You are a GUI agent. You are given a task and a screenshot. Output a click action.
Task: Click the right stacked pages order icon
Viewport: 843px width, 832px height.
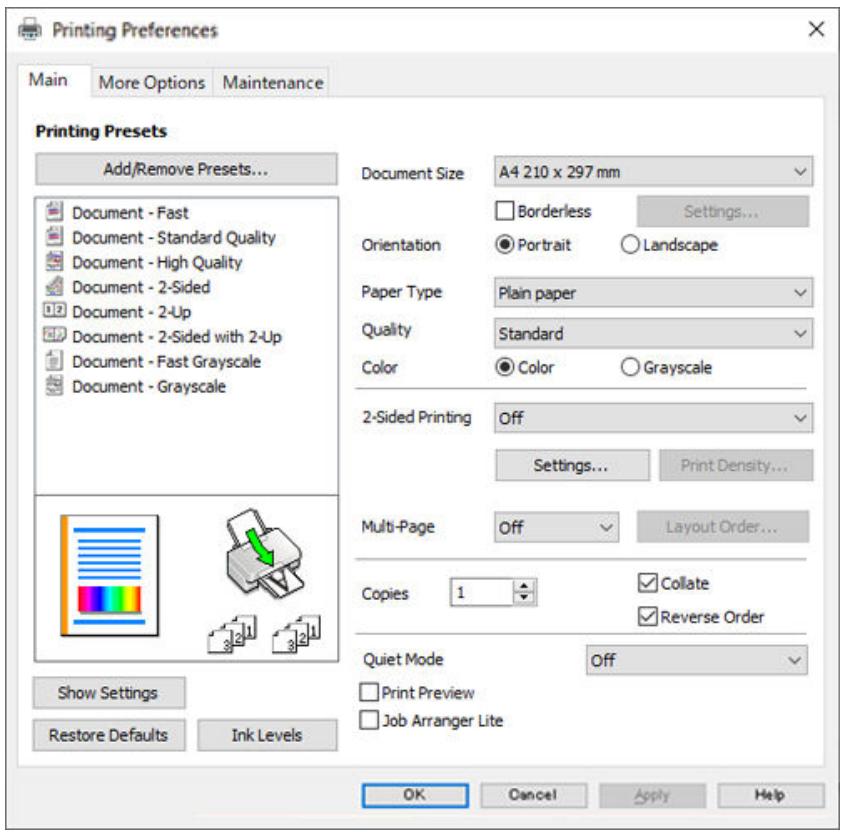click(297, 634)
